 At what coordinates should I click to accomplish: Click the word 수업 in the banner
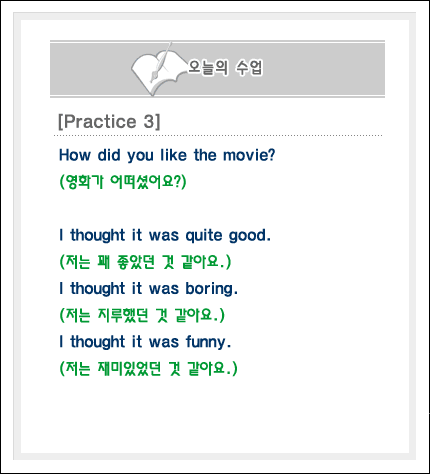tap(249, 68)
